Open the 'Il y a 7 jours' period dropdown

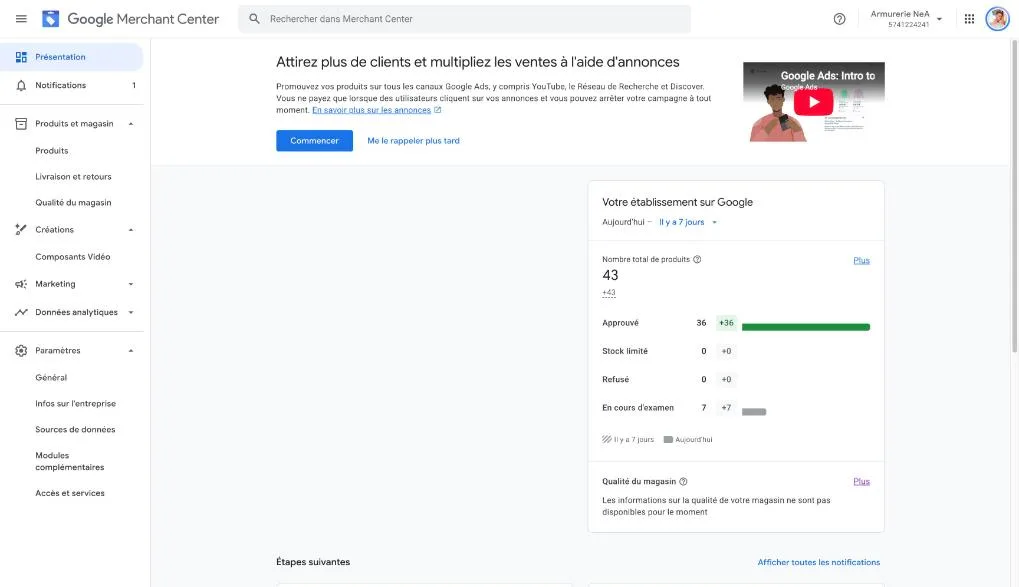[688, 222]
